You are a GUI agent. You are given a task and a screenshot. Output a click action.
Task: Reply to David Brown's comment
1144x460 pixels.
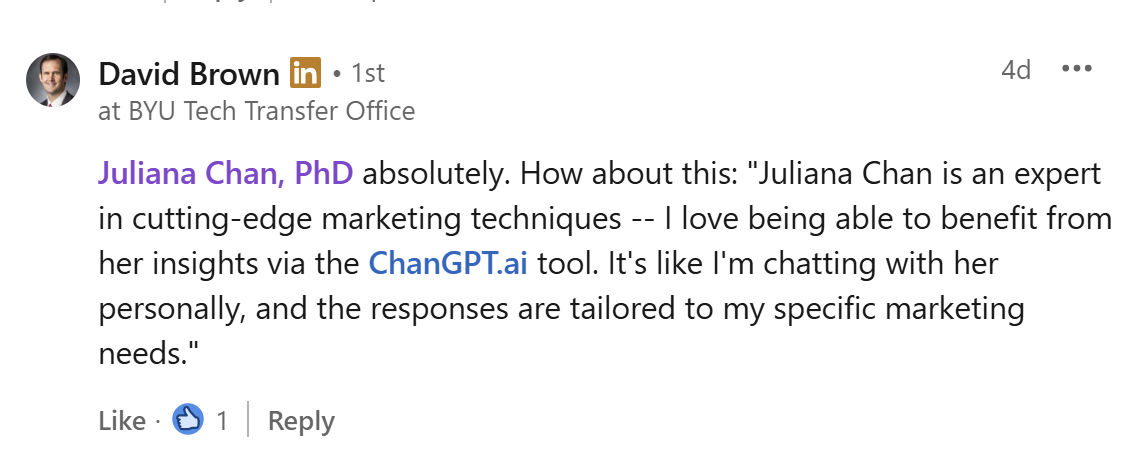[x=301, y=421]
